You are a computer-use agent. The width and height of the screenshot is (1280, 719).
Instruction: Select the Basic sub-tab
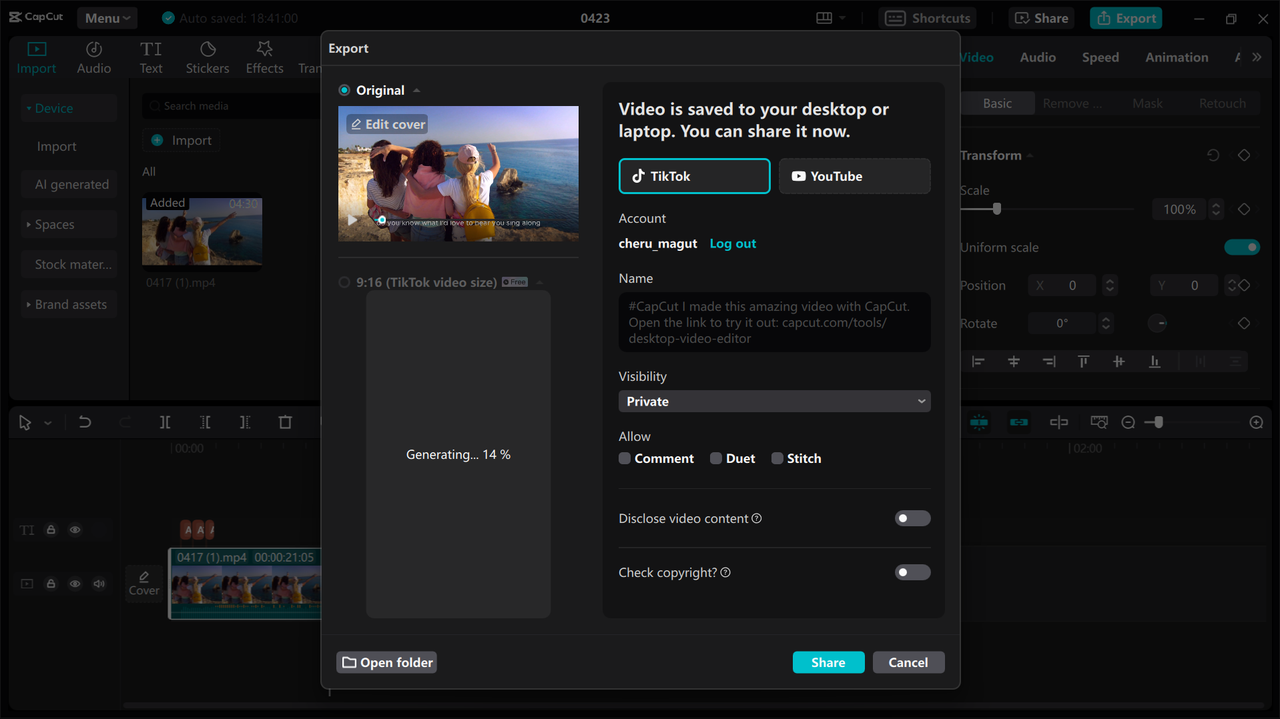click(x=997, y=103)
